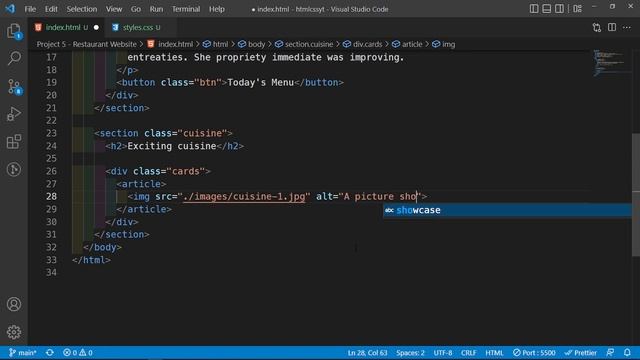The width and height of the screenshot is (640, 360).
Task: Click the main branch indicator
Action: point(22,353)
